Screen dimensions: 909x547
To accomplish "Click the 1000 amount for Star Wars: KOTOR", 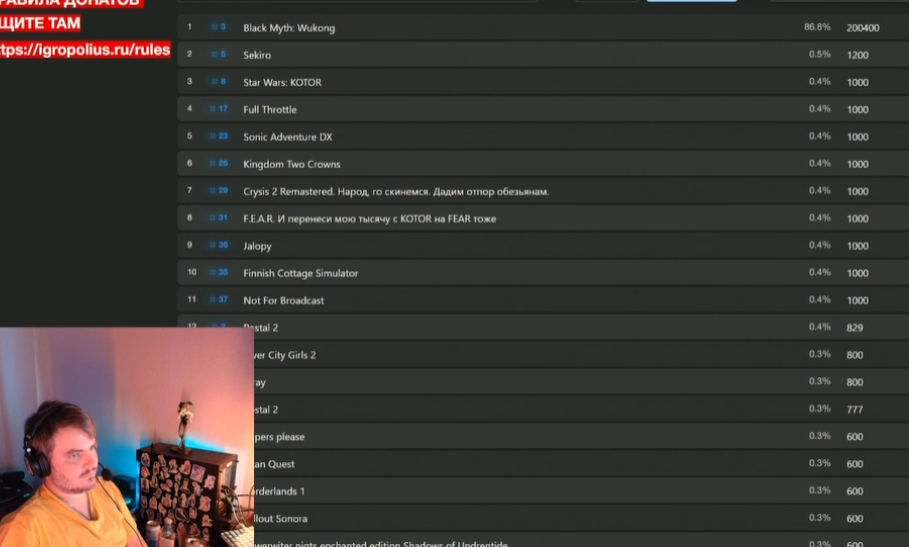I will pos(857,82).
